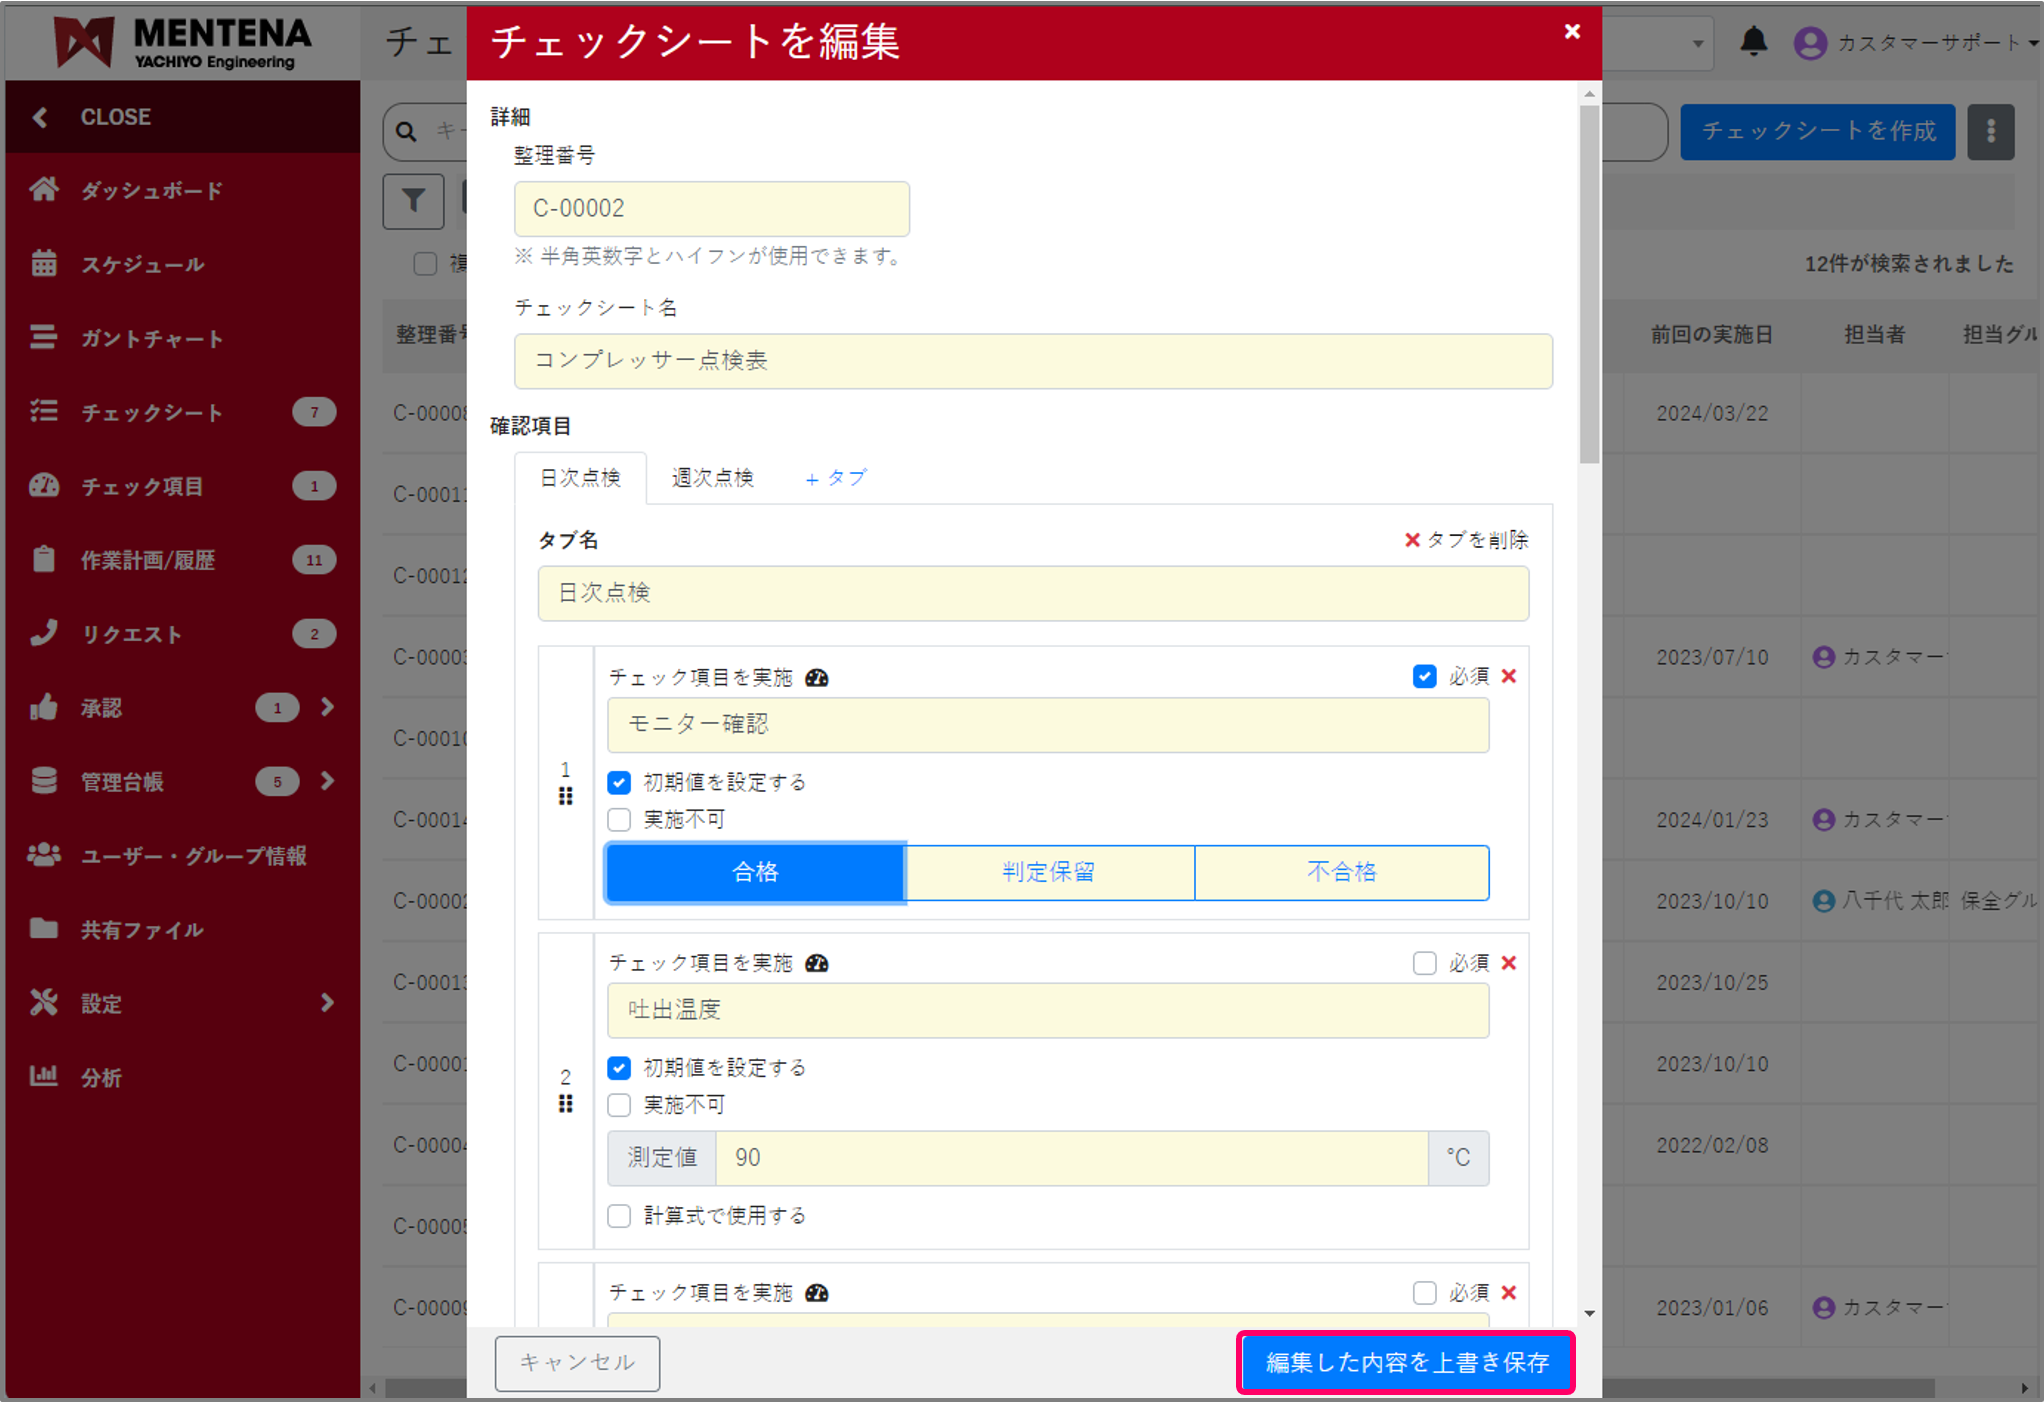Check 計算式で使用する for 吐出温度
2044x1403 pixels.
[x=619, y=1215]
